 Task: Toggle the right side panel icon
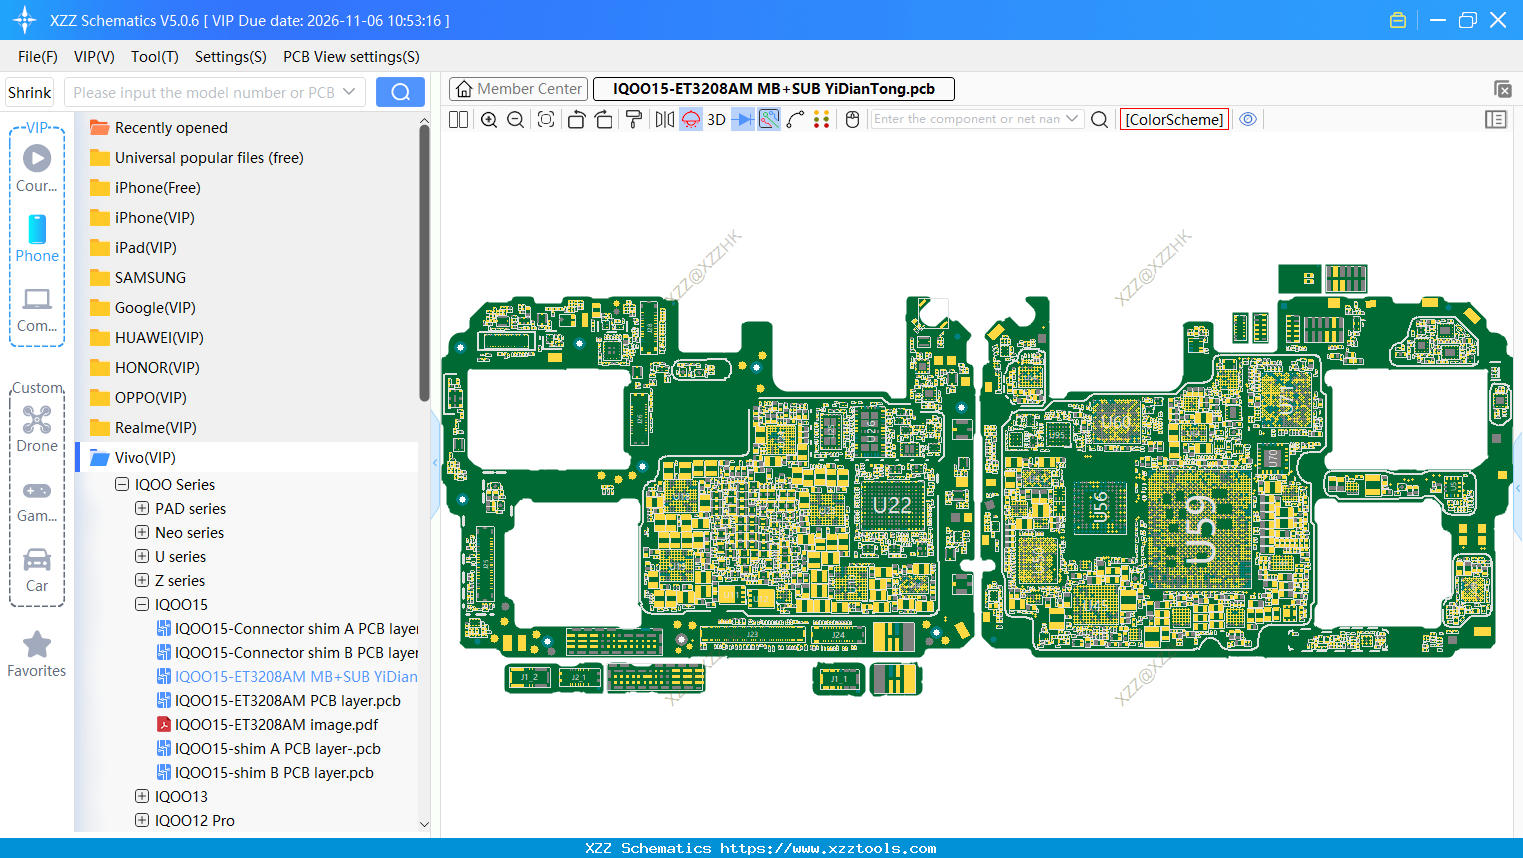click(x=1495, y=120)
